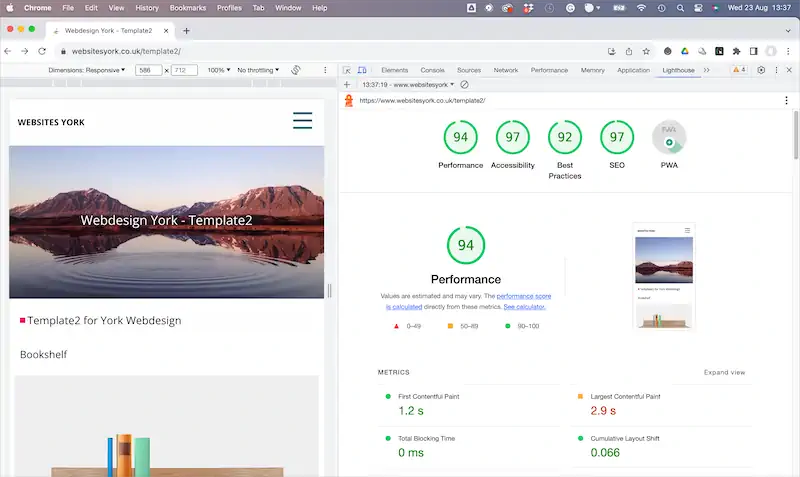Open the Apple menu
Image resolution: width=800 pixels, height=477 pixels.
10,8
